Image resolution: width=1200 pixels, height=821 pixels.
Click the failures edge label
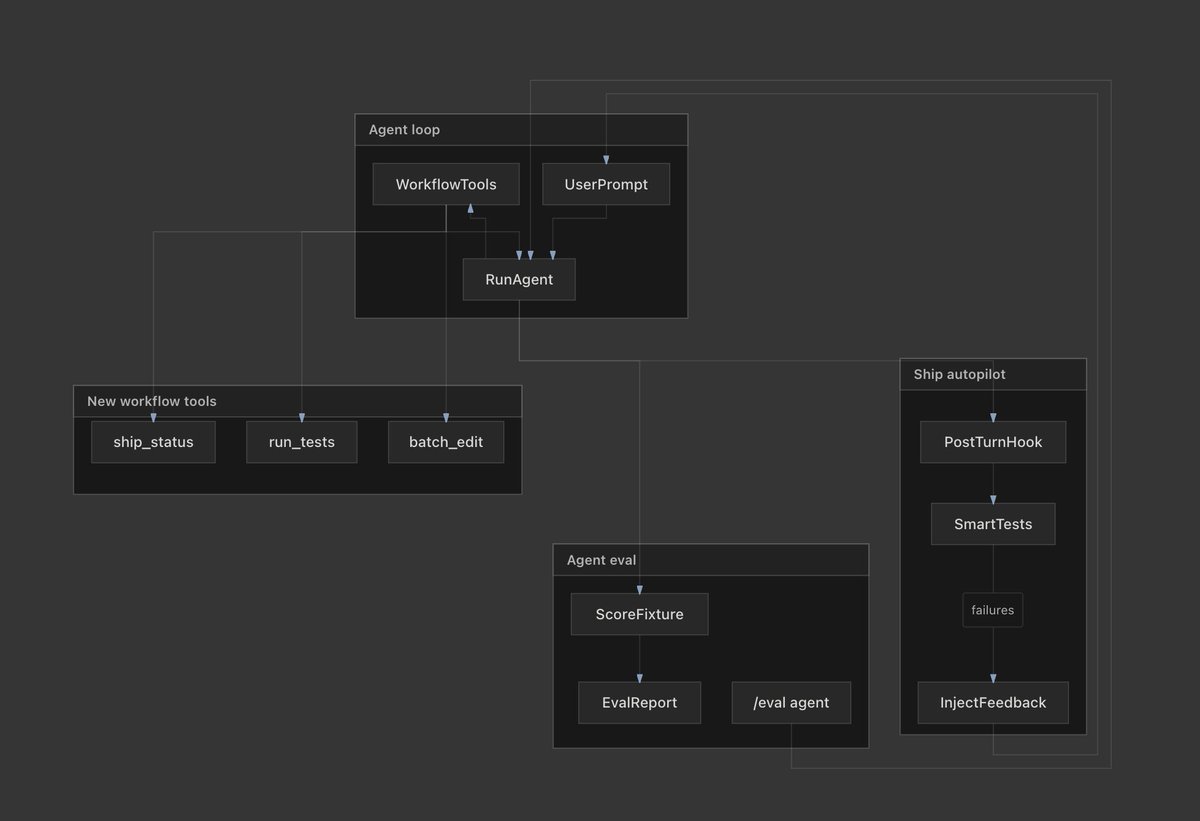click(x=993, y=610)
